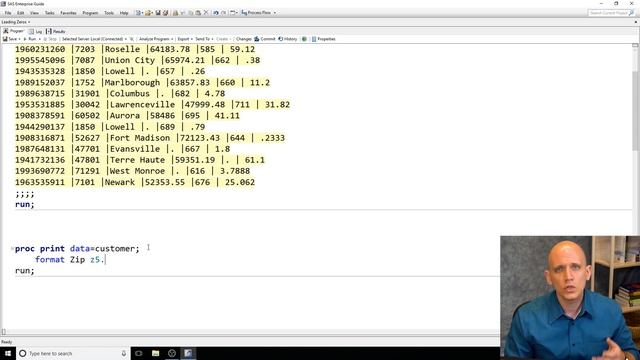Switch to the Log tab
Image resolution: width=640 pixels, height=360 pixels.
pos(36,31)
